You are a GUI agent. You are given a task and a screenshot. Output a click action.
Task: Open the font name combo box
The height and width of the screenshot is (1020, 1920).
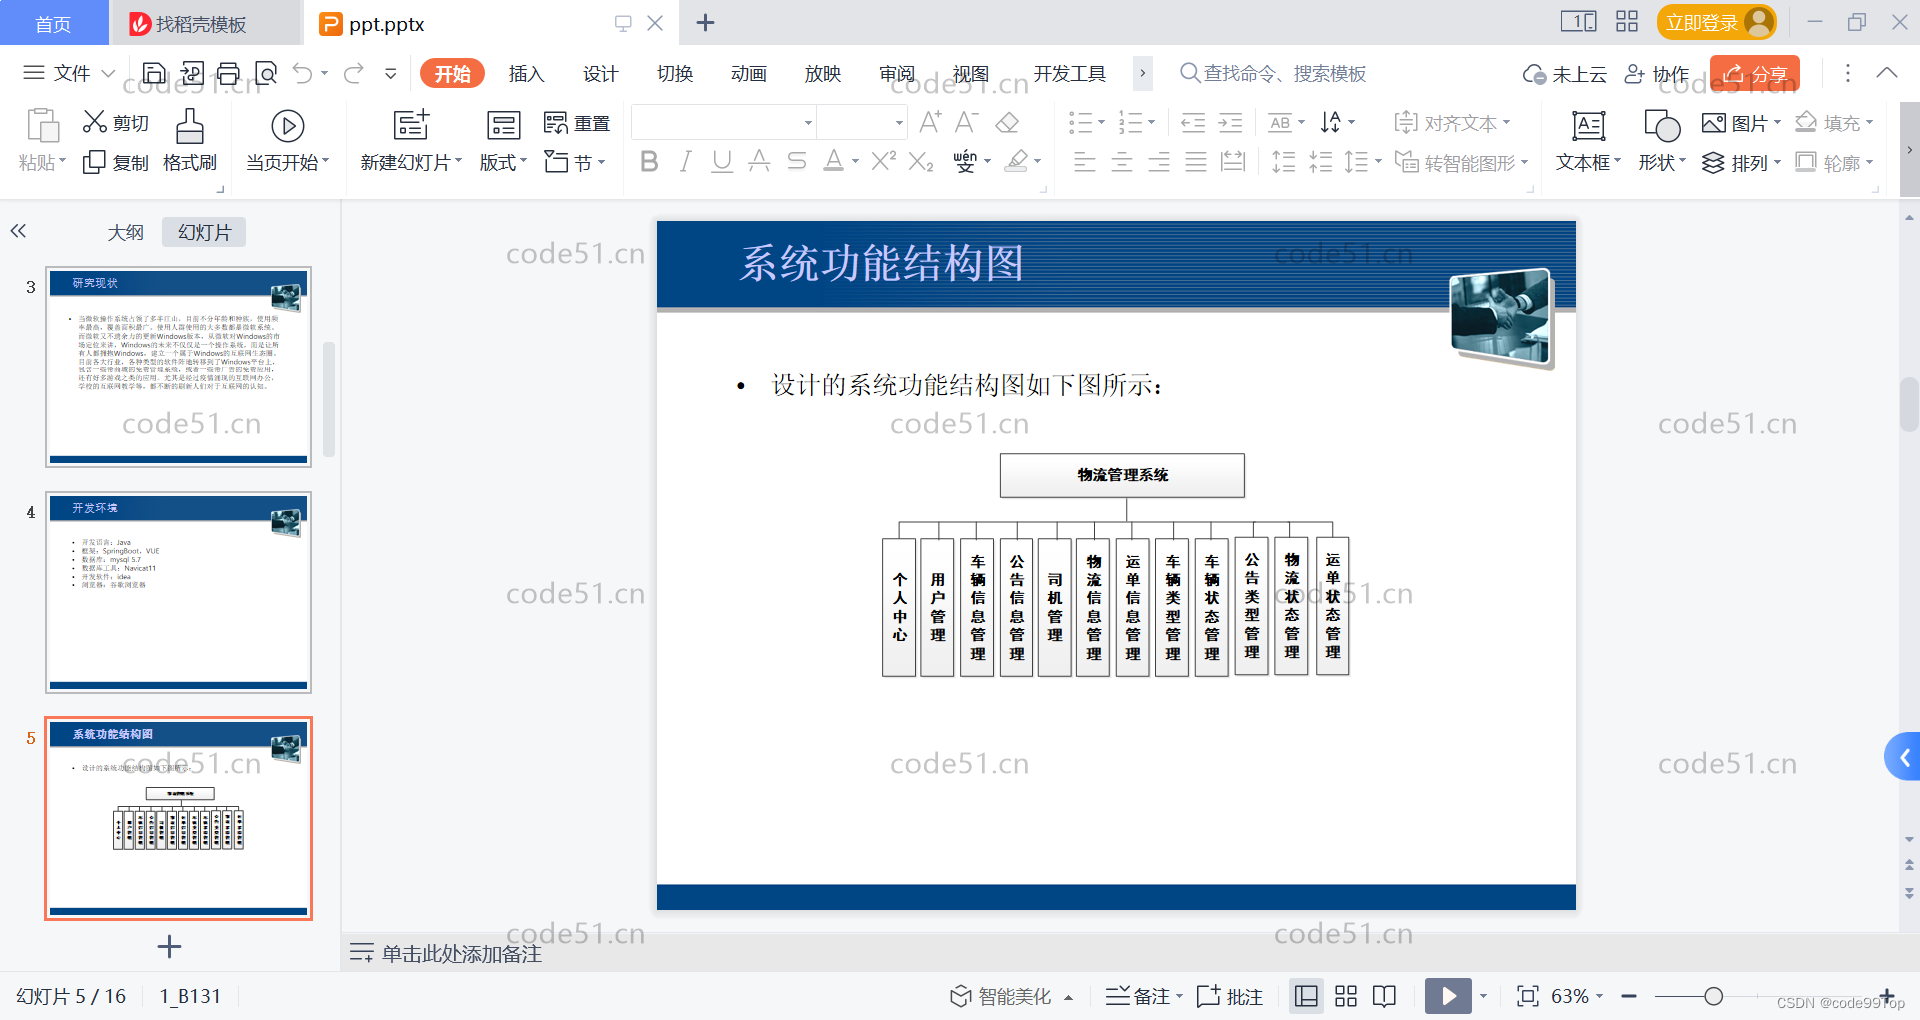(725, 123)
